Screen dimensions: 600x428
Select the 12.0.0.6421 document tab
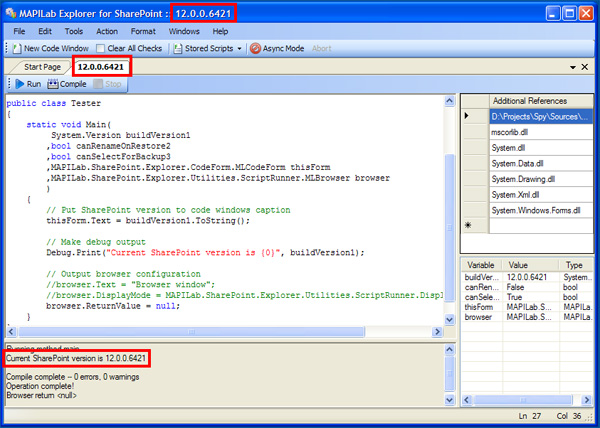click(101, 67)
